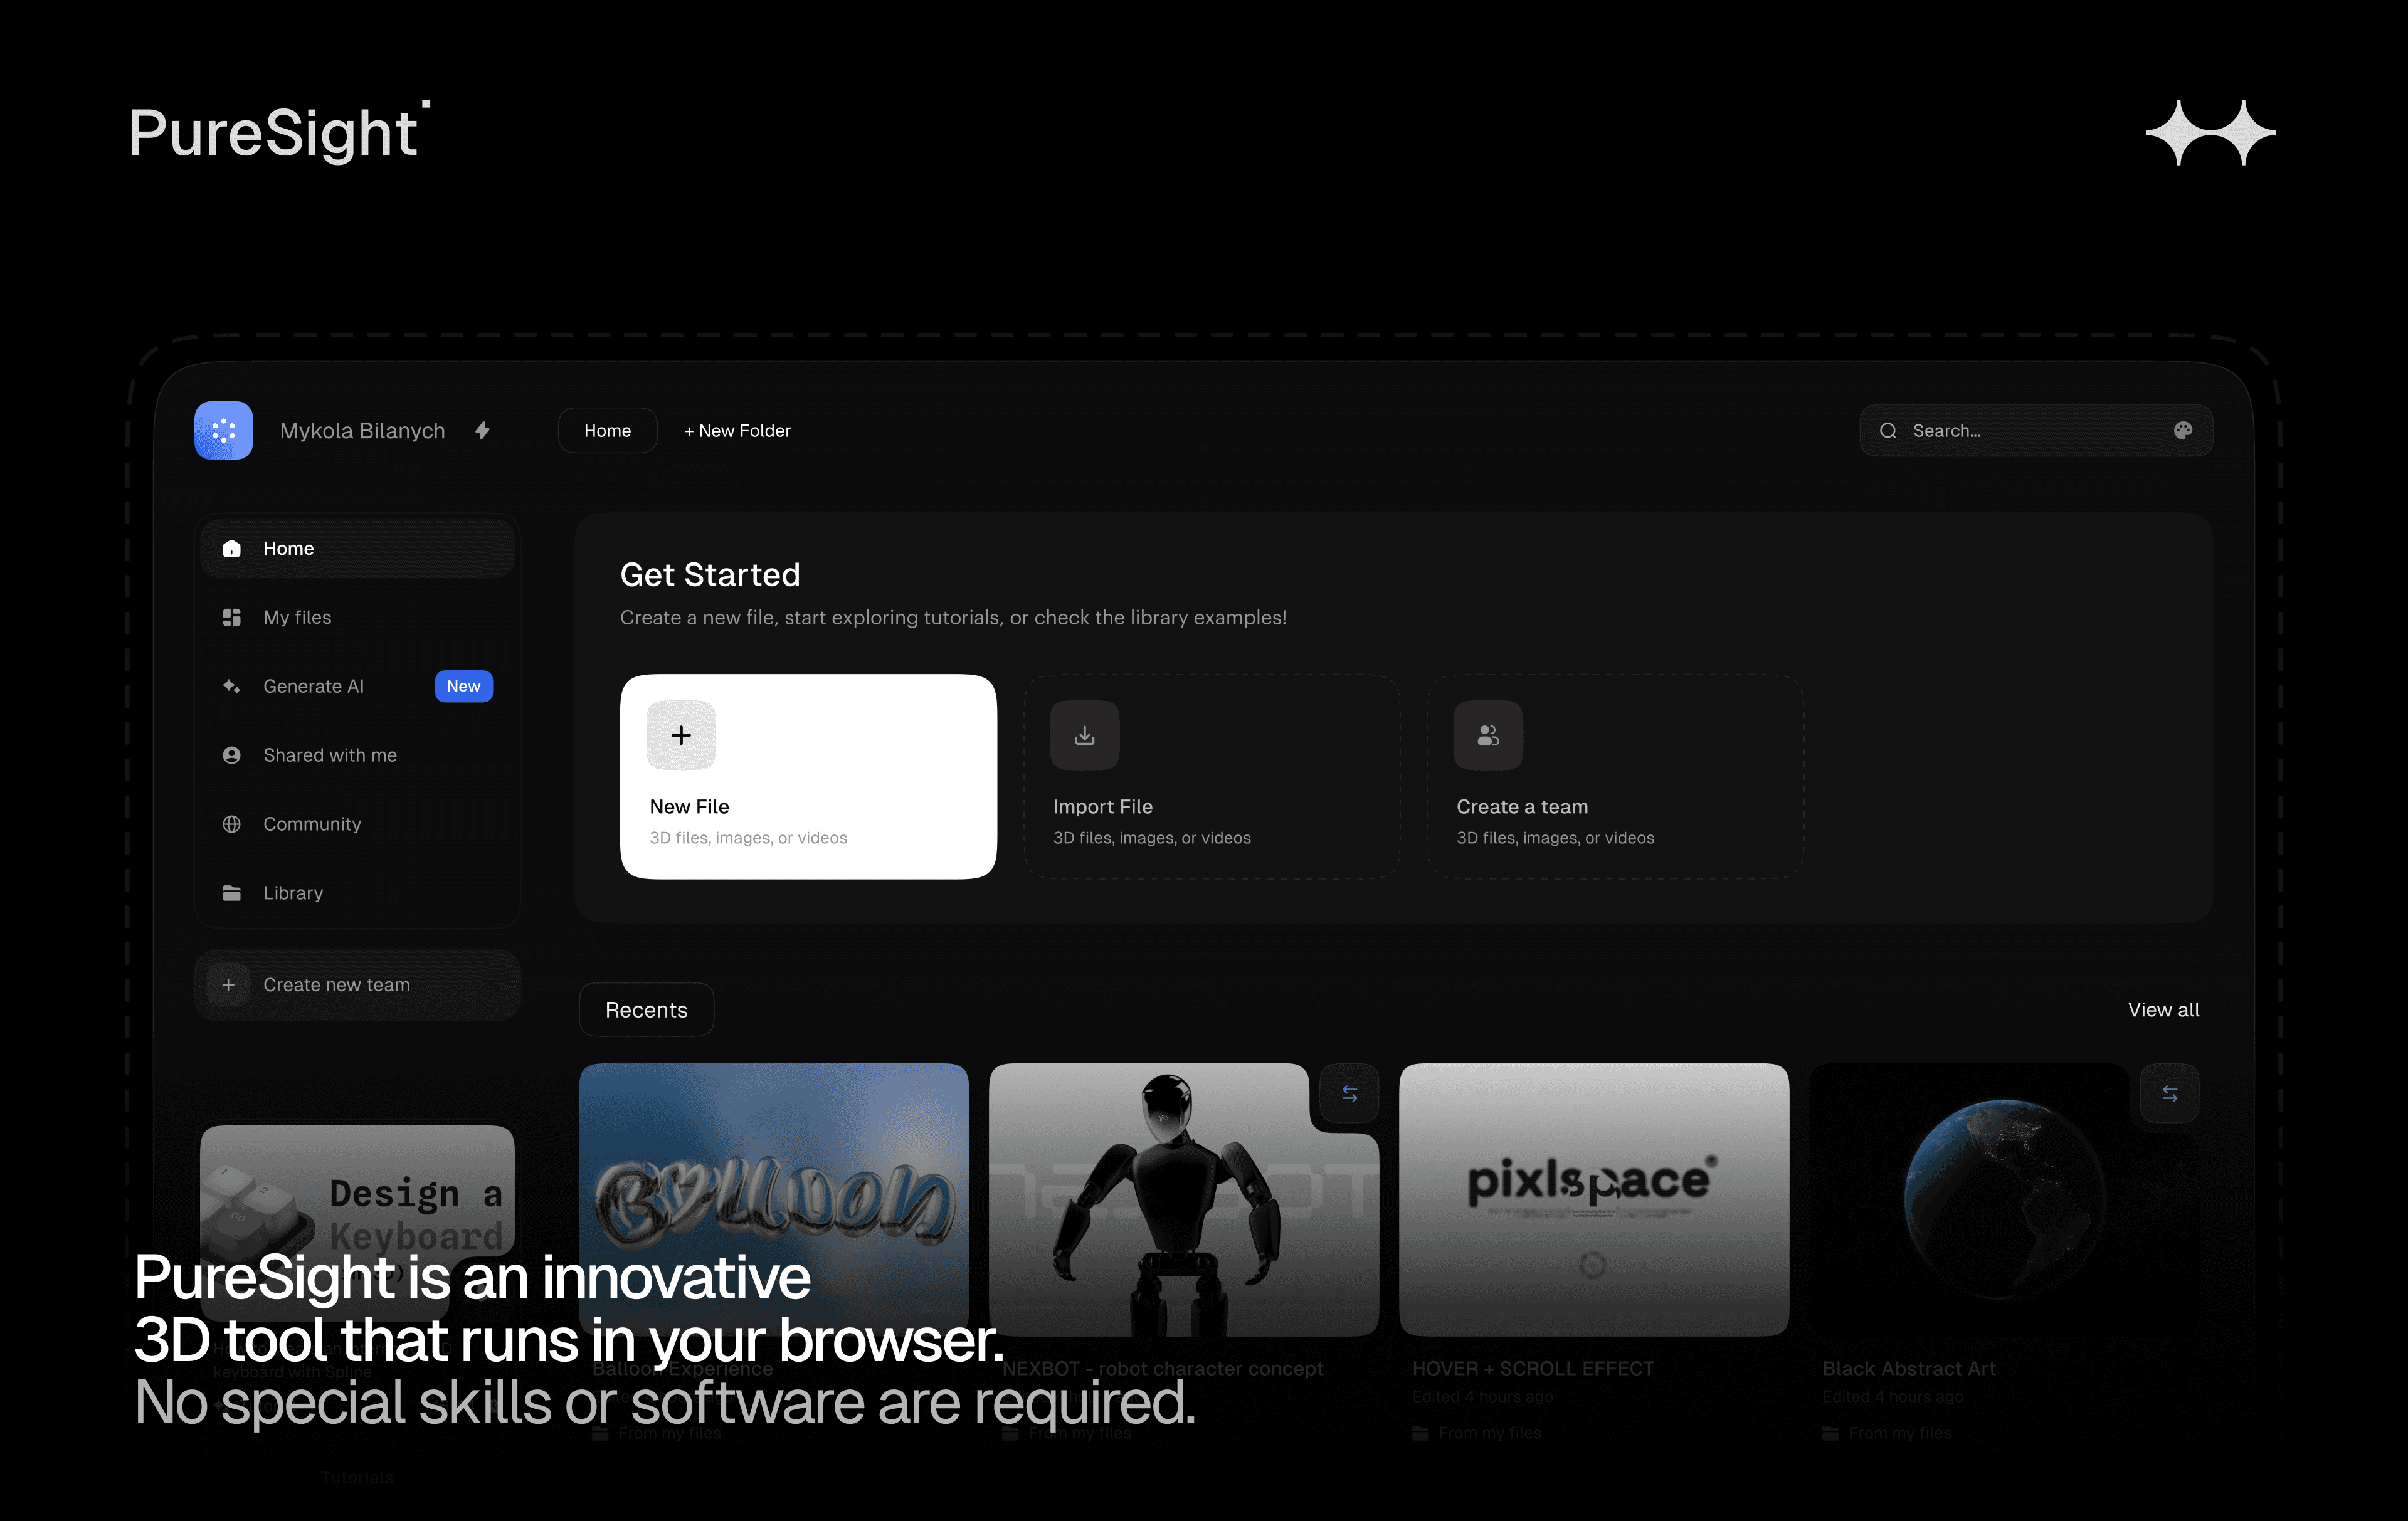
Task: Click the people icon on Create a team card
Action: pyautogui.click(x=1487, y=735)
